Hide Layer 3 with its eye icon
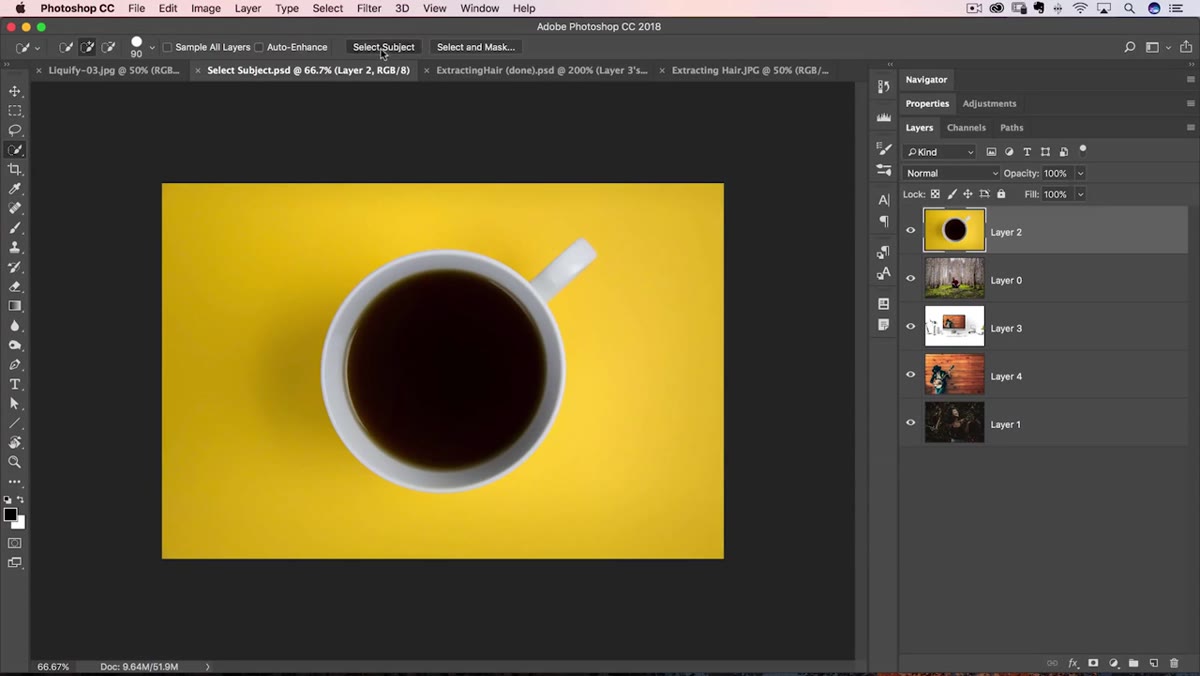This screenshot has height=676, width=1200. click(911, 327)
